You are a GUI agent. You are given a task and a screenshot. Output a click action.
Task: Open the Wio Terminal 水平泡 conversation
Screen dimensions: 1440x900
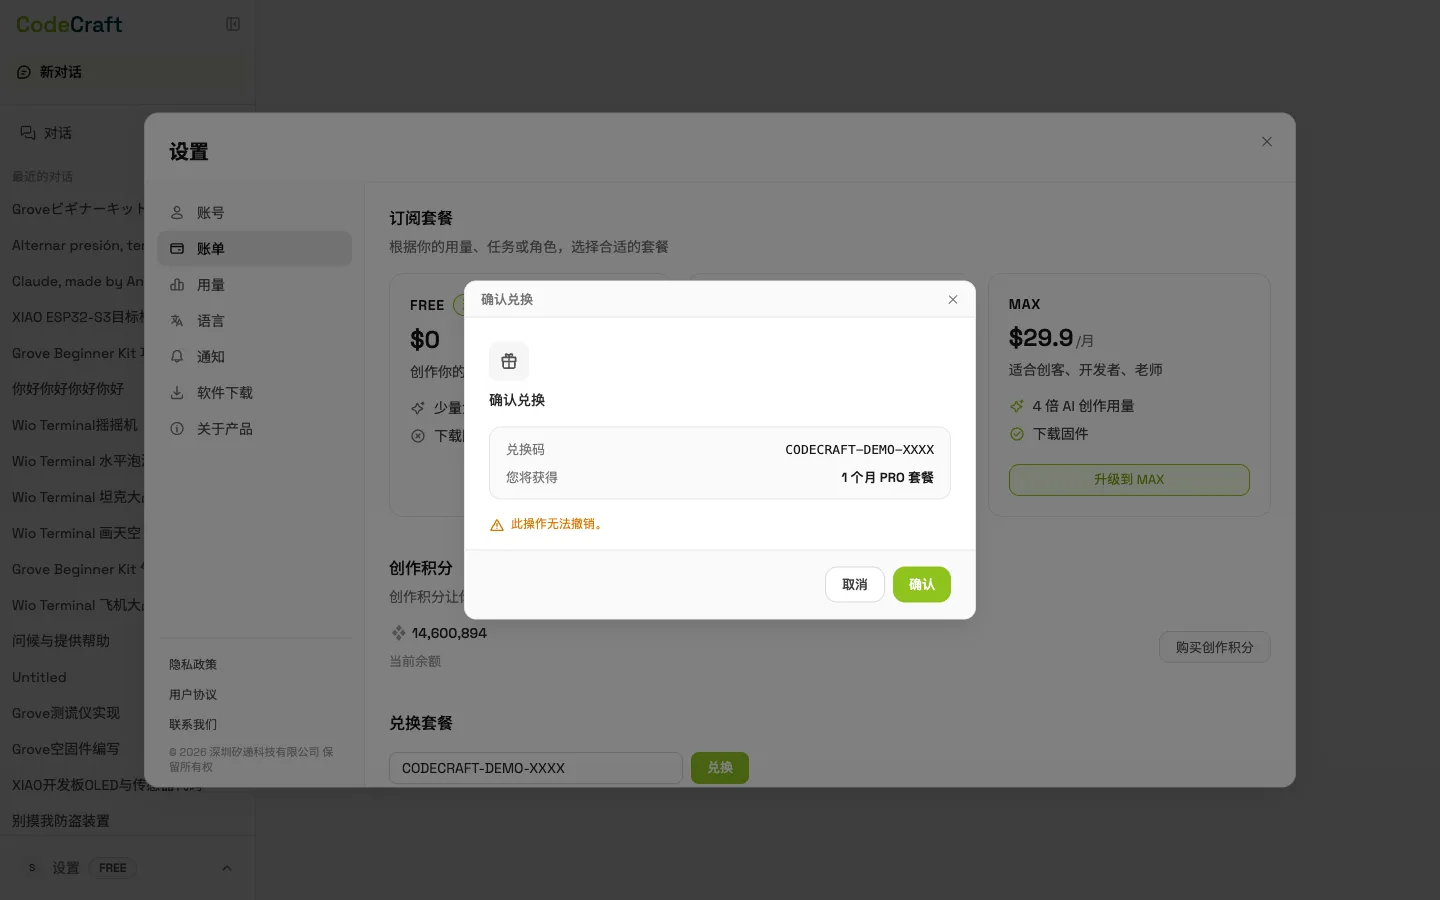pos(78,461)
